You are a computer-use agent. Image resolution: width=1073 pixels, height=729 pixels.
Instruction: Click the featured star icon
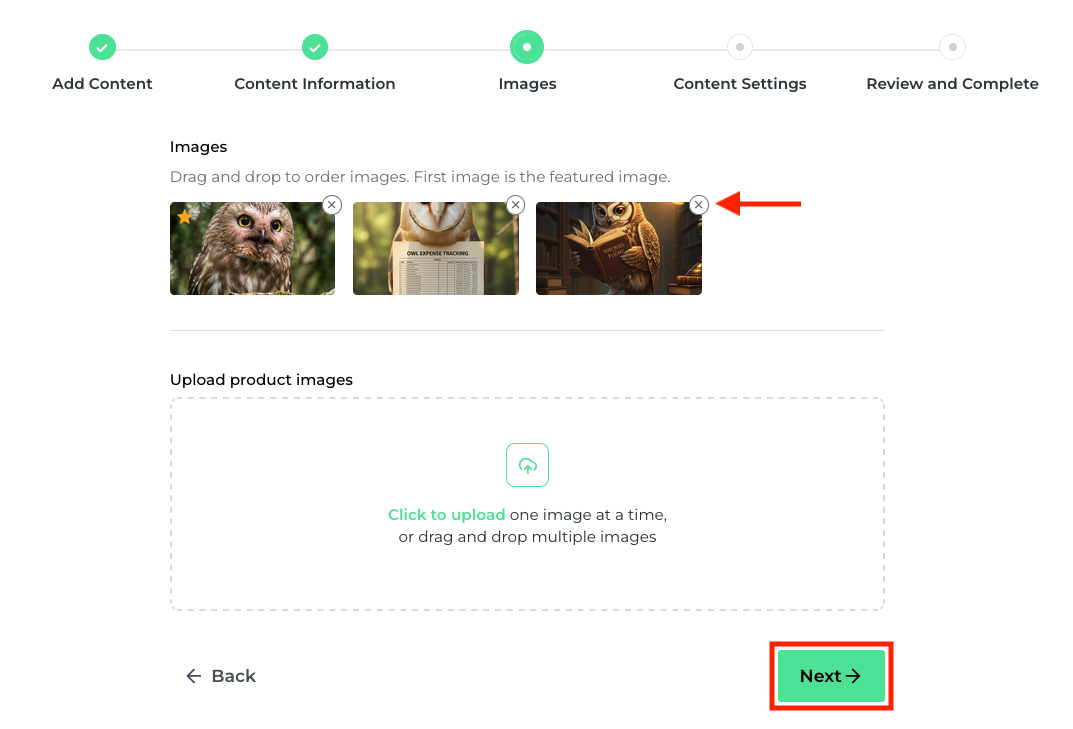[x=185, y=217]
